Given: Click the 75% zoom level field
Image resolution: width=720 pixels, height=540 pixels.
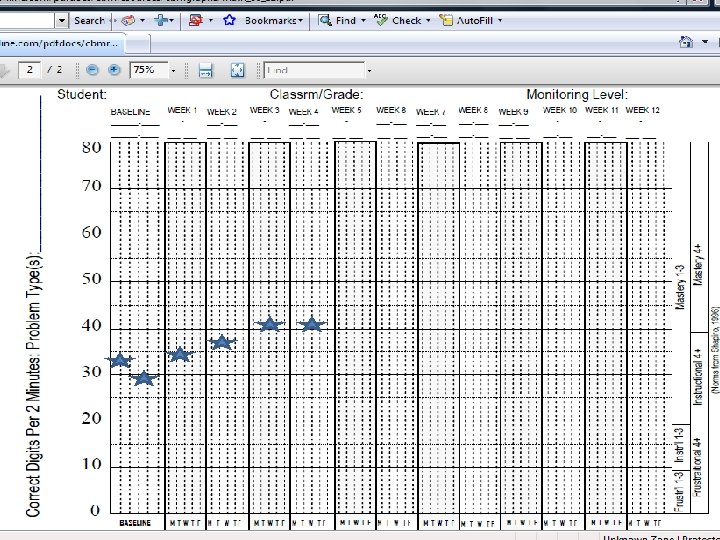Looking at the screenshot, I should [149, 70].
